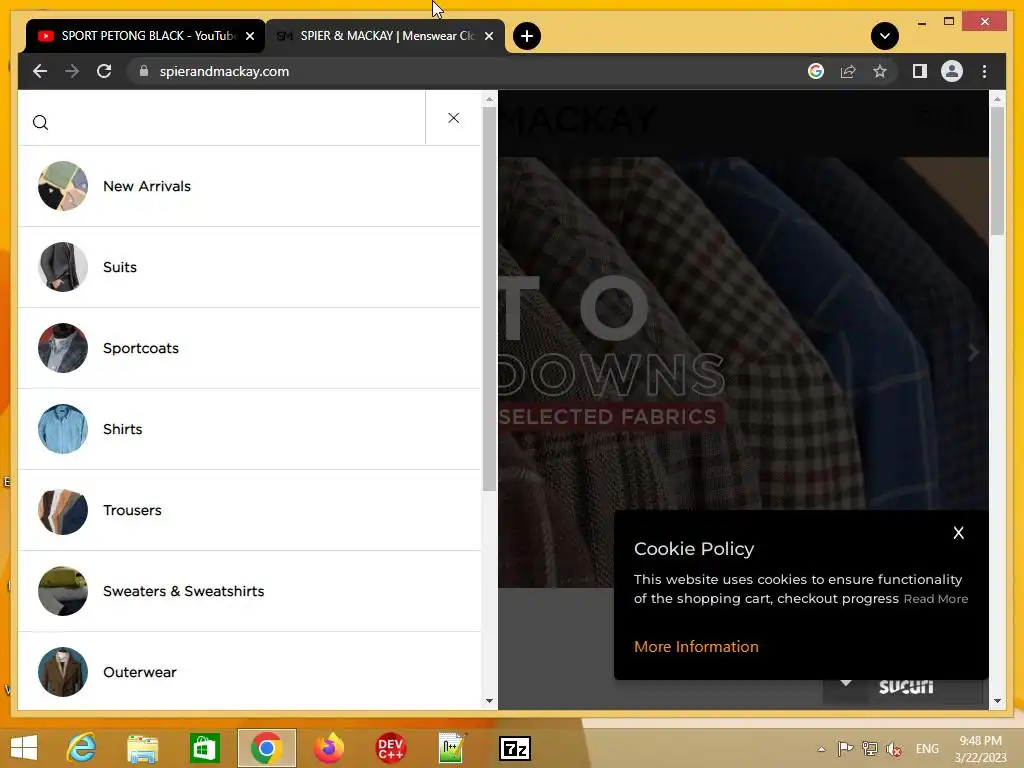Open New Arrivals category
The image size is (1024, 768).
tap(249, 186)
